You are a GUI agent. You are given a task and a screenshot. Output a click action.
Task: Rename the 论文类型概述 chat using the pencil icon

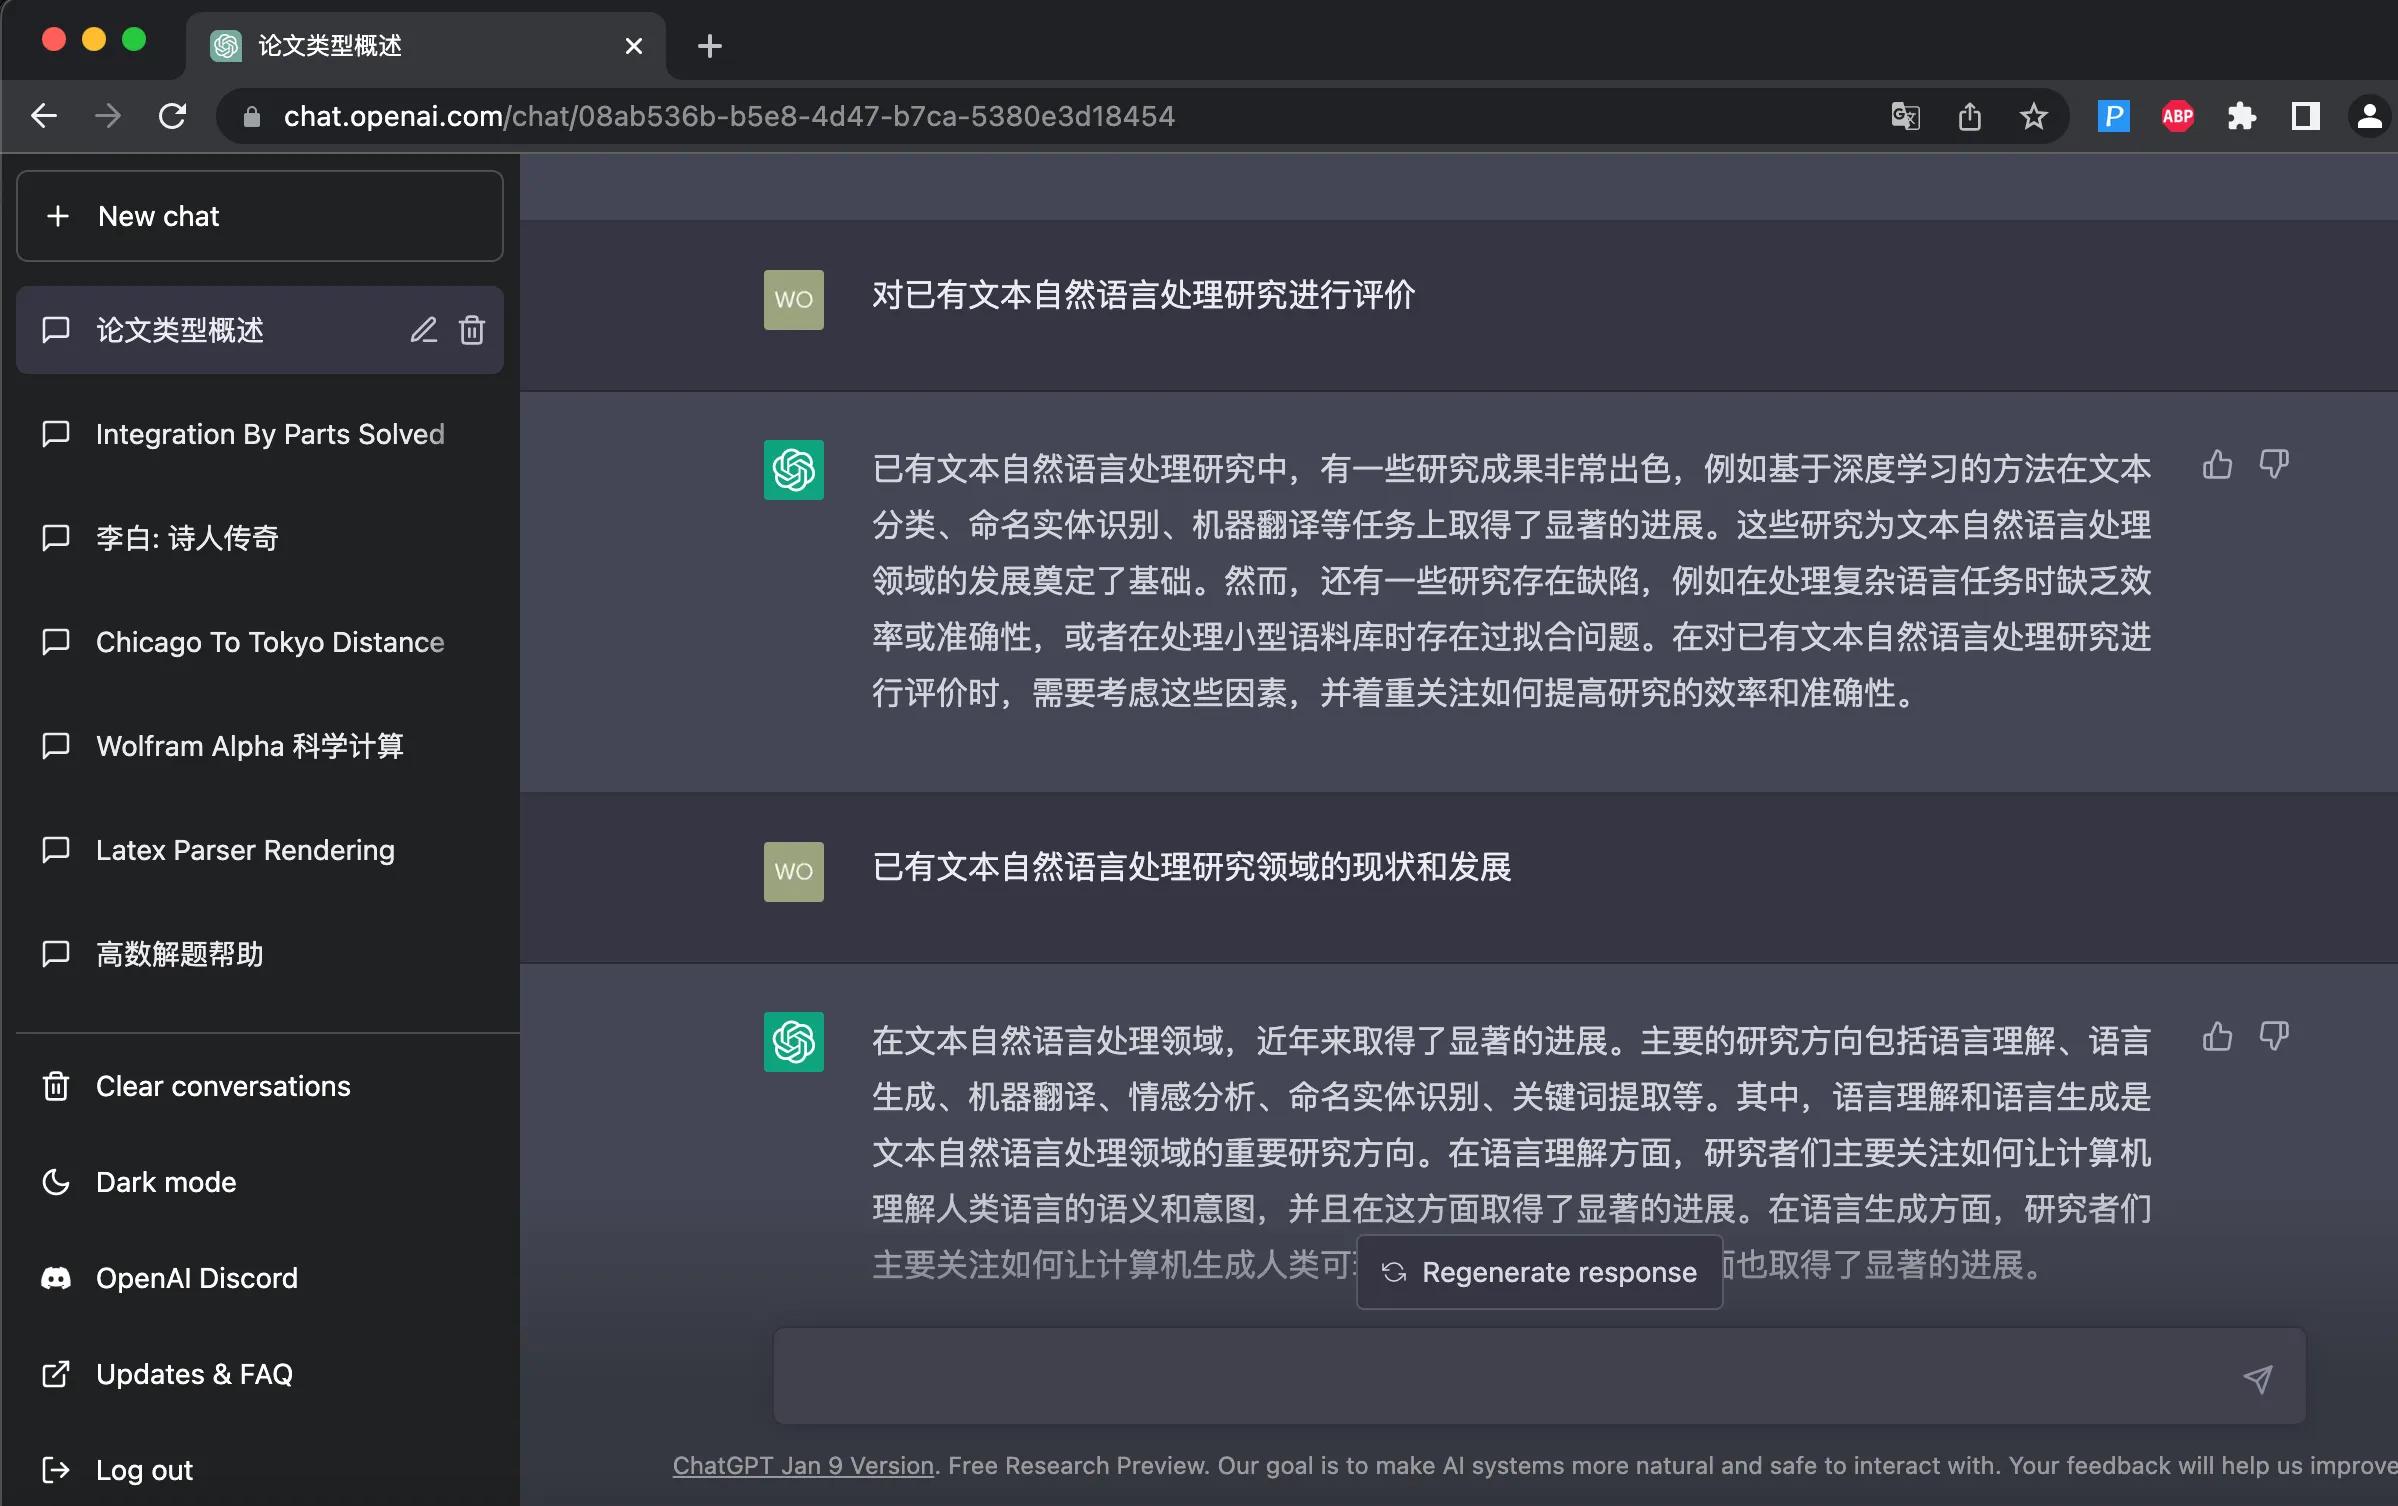point(423,330)
